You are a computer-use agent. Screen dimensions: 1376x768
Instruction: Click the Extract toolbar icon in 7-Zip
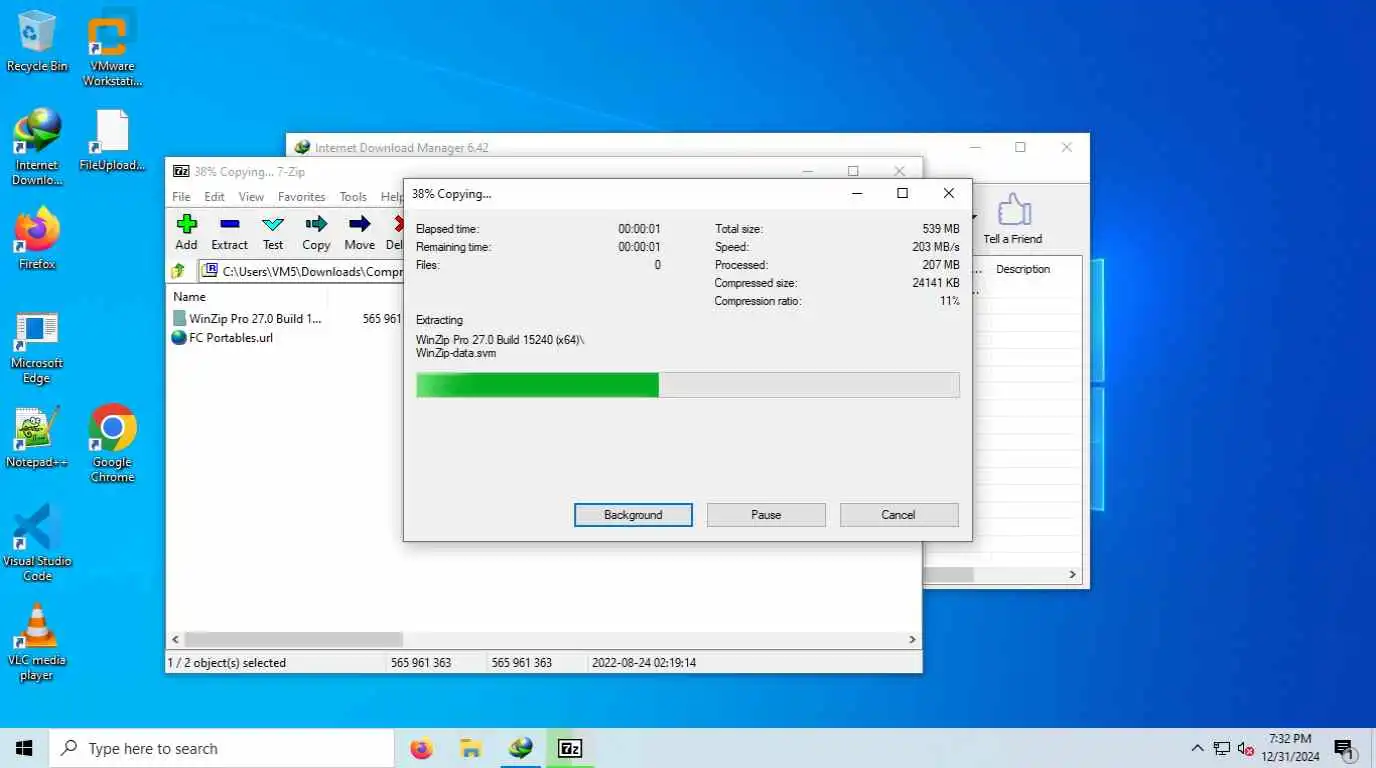pyautogui.click(x=229, y=232)
